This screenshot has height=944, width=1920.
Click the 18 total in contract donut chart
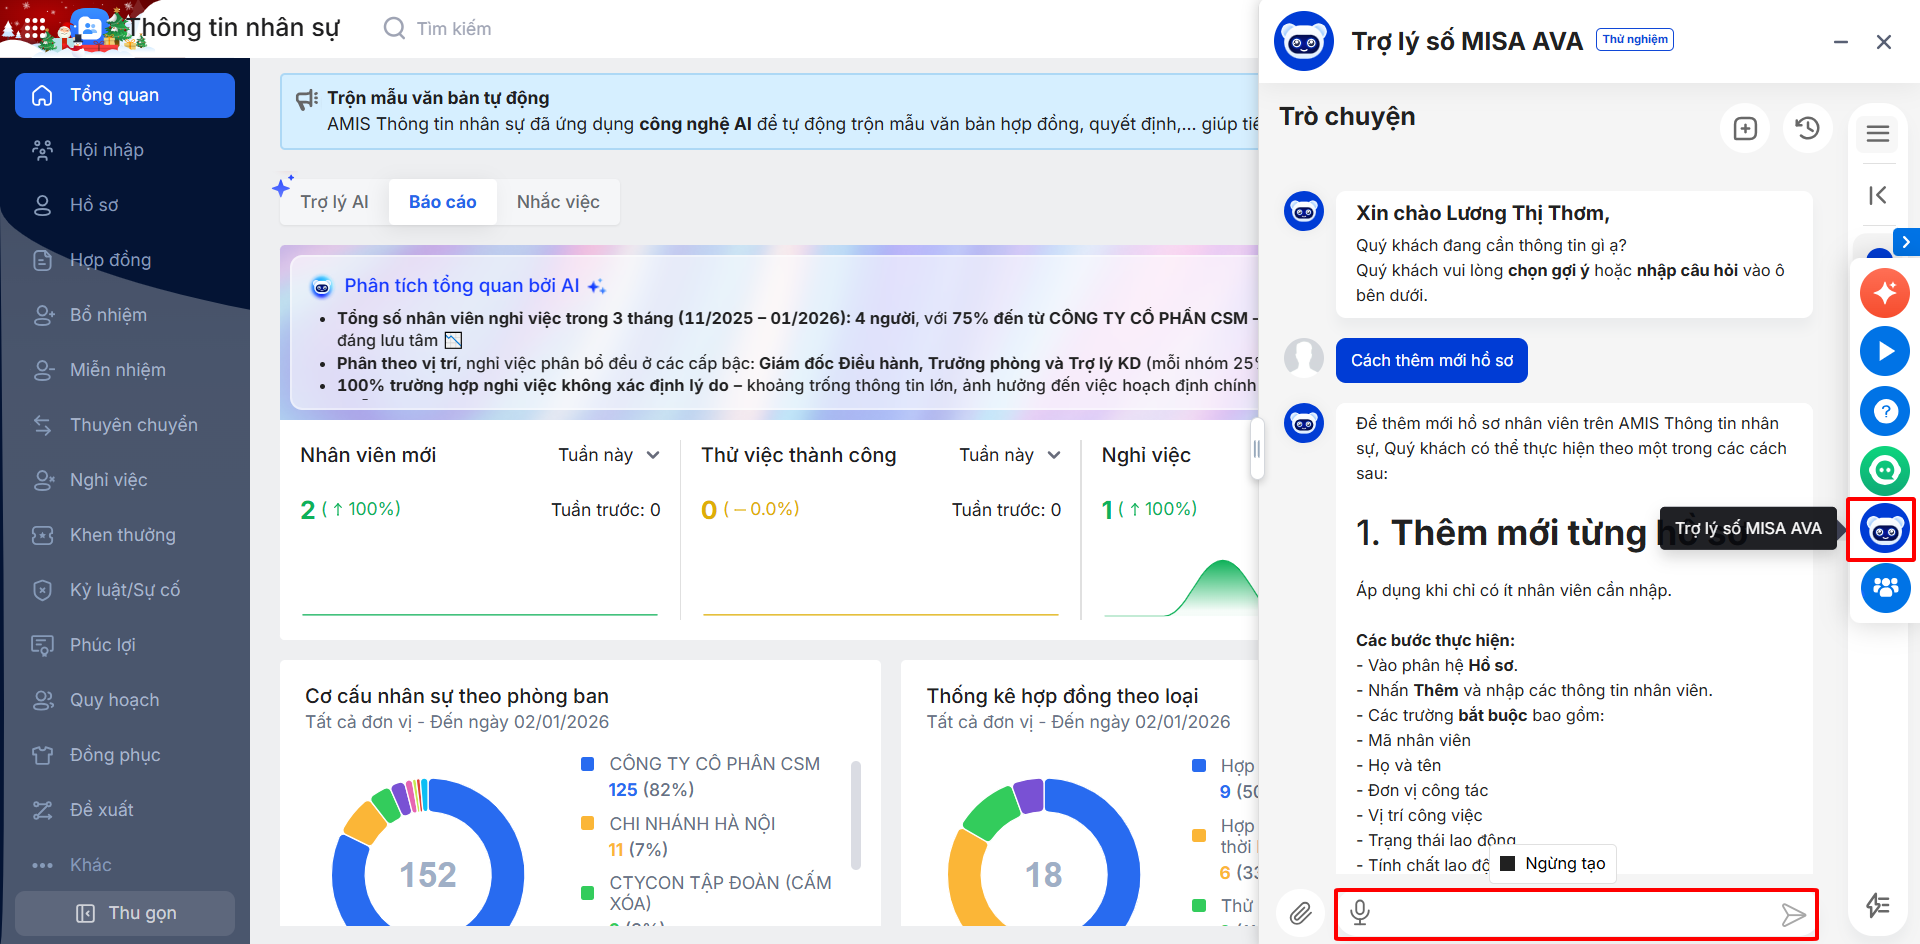pyautogui.click(x=1043, y=875)
